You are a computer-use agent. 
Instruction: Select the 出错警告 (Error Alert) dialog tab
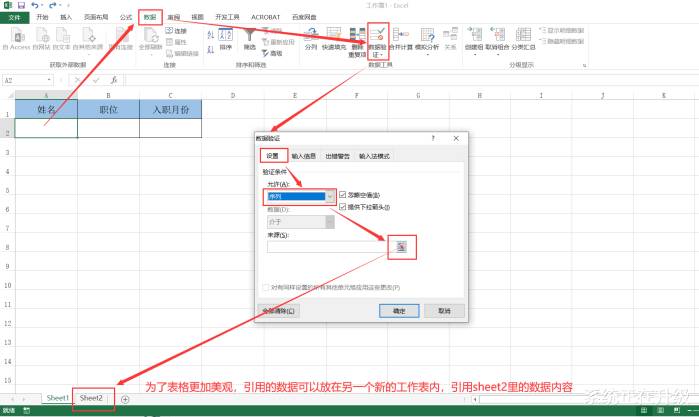pyautogui.click(x=337, y=156)
